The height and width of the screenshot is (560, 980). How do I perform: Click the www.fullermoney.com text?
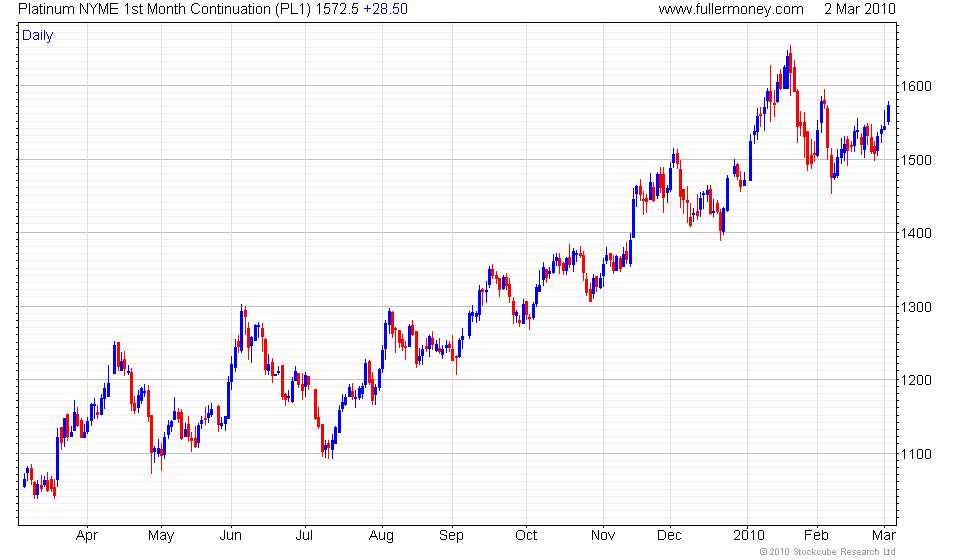(x=731, y=9)
